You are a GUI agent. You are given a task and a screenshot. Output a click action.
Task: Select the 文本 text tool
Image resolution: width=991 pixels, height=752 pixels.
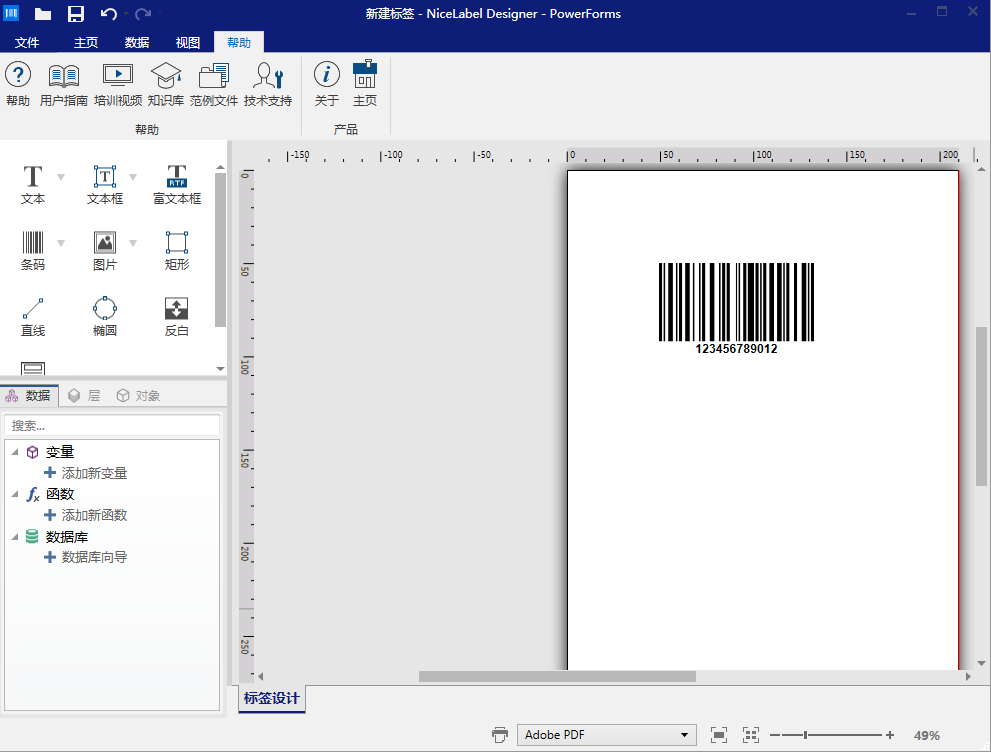tap(33, 185)
